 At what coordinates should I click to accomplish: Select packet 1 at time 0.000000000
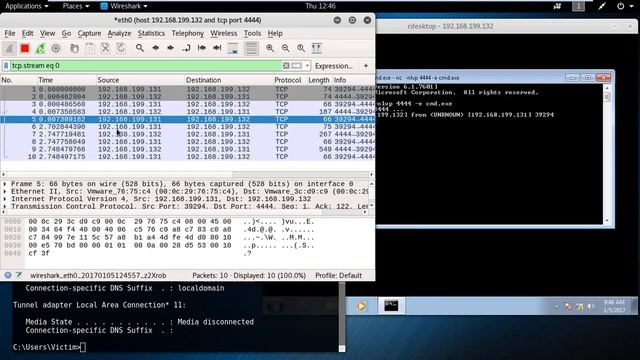[x=187, y=89]
